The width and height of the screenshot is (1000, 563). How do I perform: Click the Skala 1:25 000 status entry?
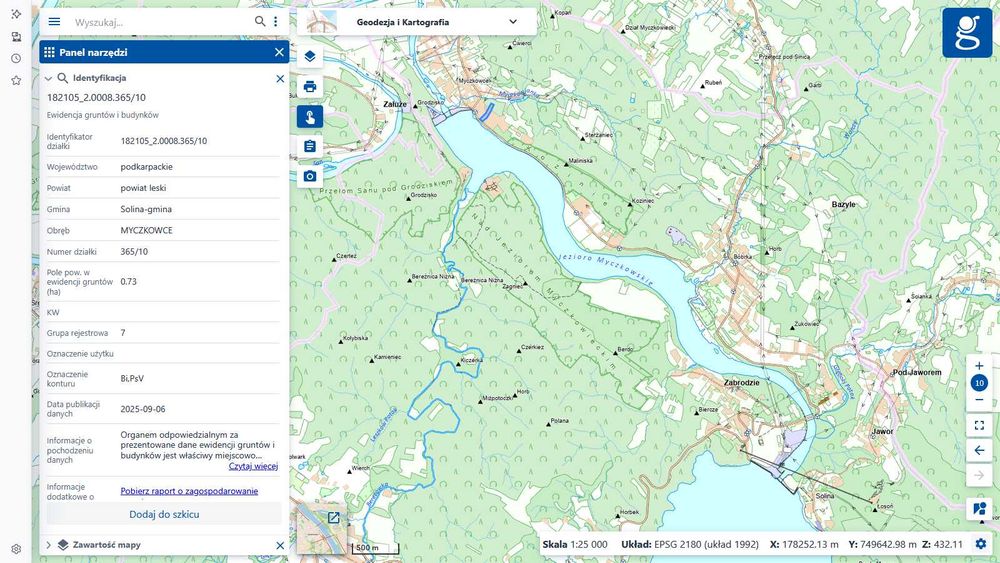(575, 545)
